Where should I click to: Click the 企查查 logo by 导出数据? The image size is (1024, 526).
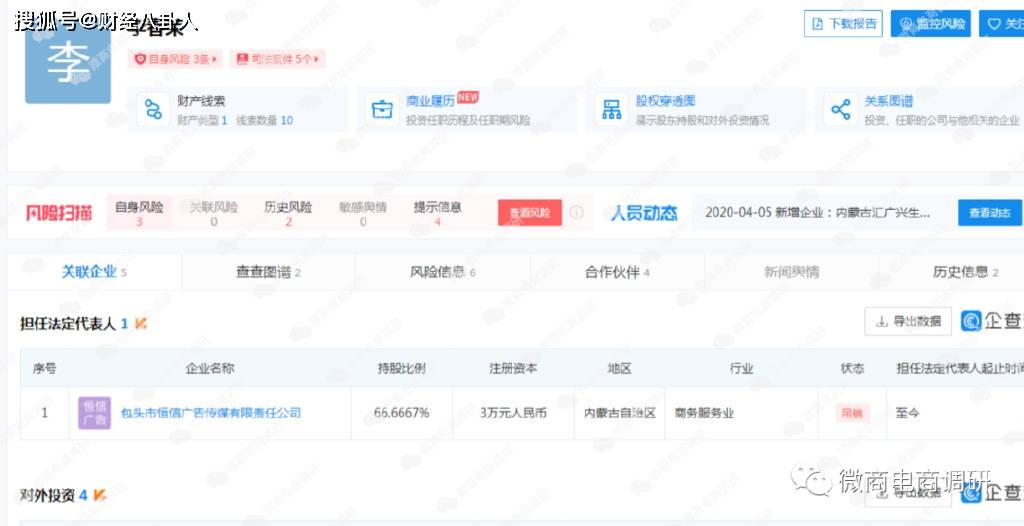coord(992,321)
